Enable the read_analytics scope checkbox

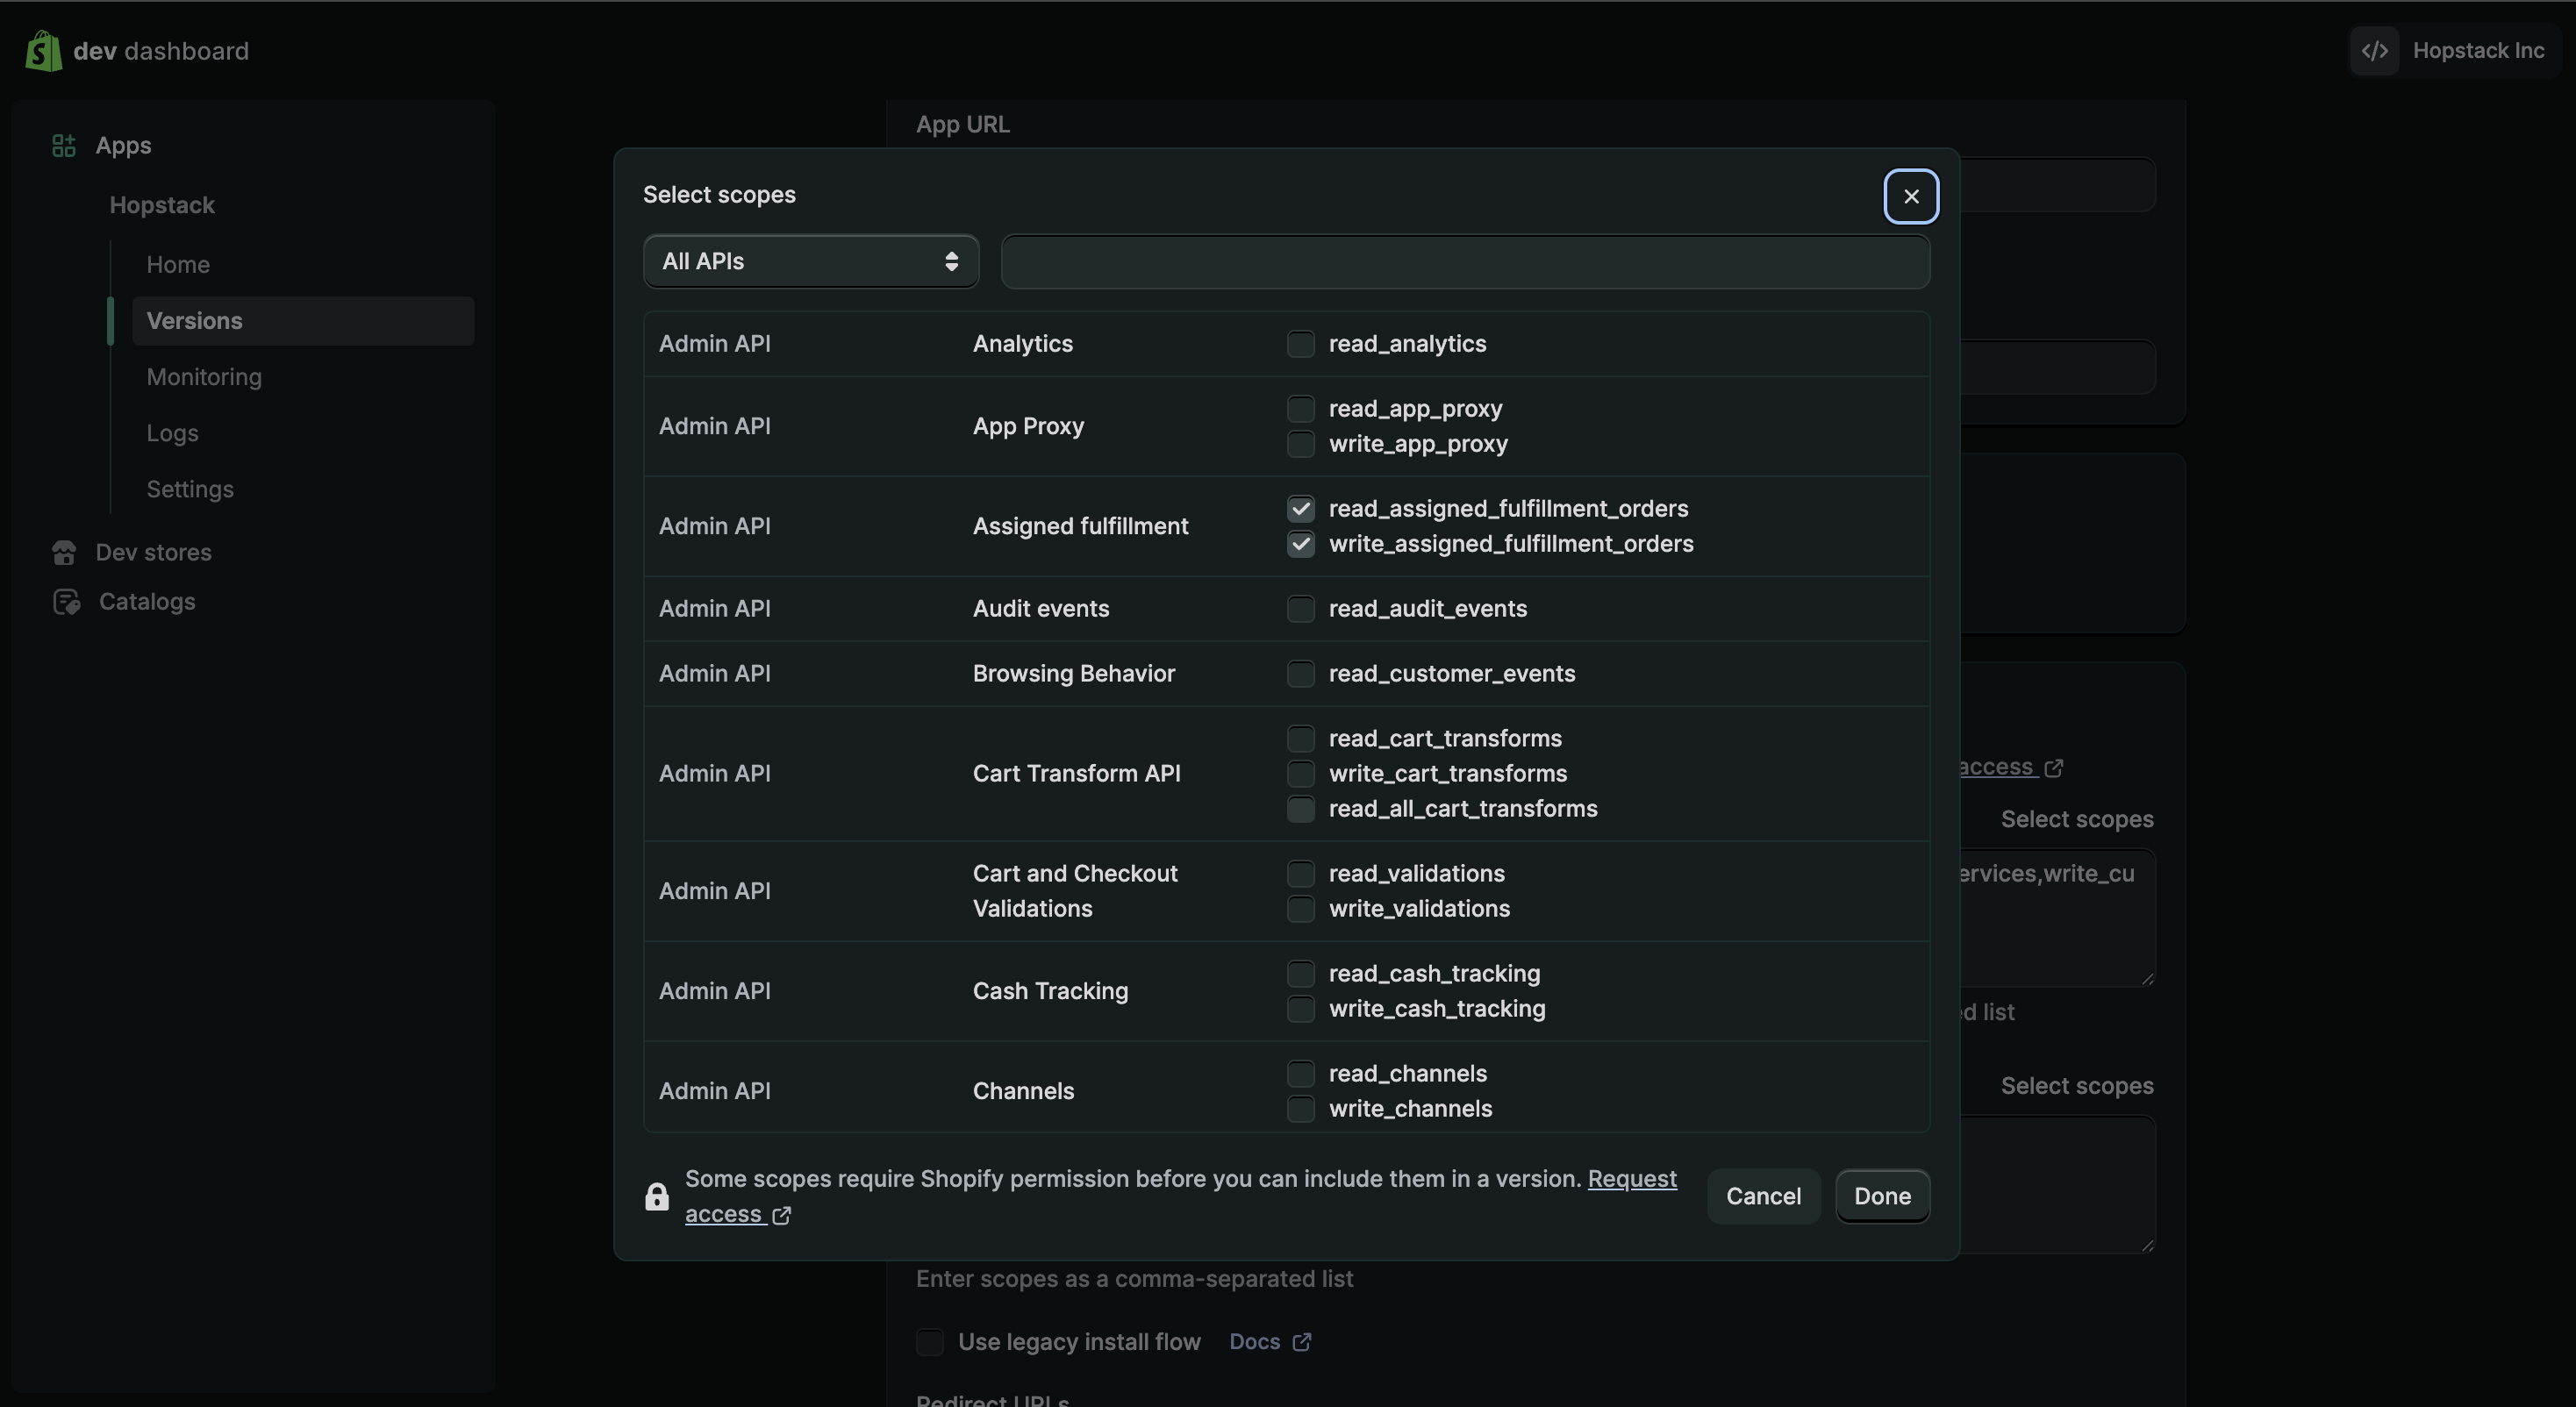pyautogui.click(x=1300, y=344)
